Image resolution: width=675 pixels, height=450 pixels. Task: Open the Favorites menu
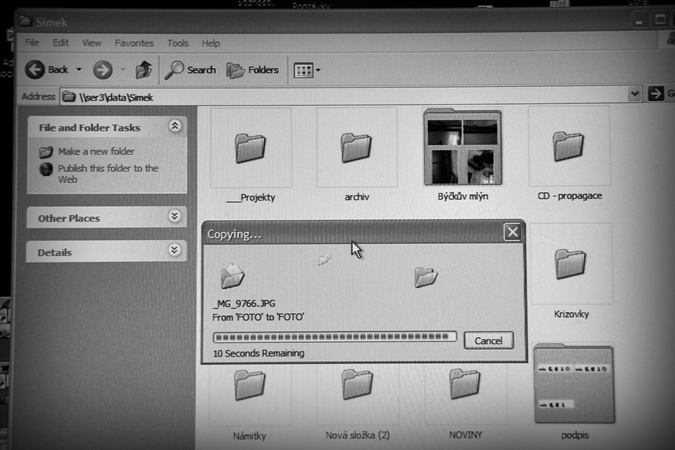[134, 43]
